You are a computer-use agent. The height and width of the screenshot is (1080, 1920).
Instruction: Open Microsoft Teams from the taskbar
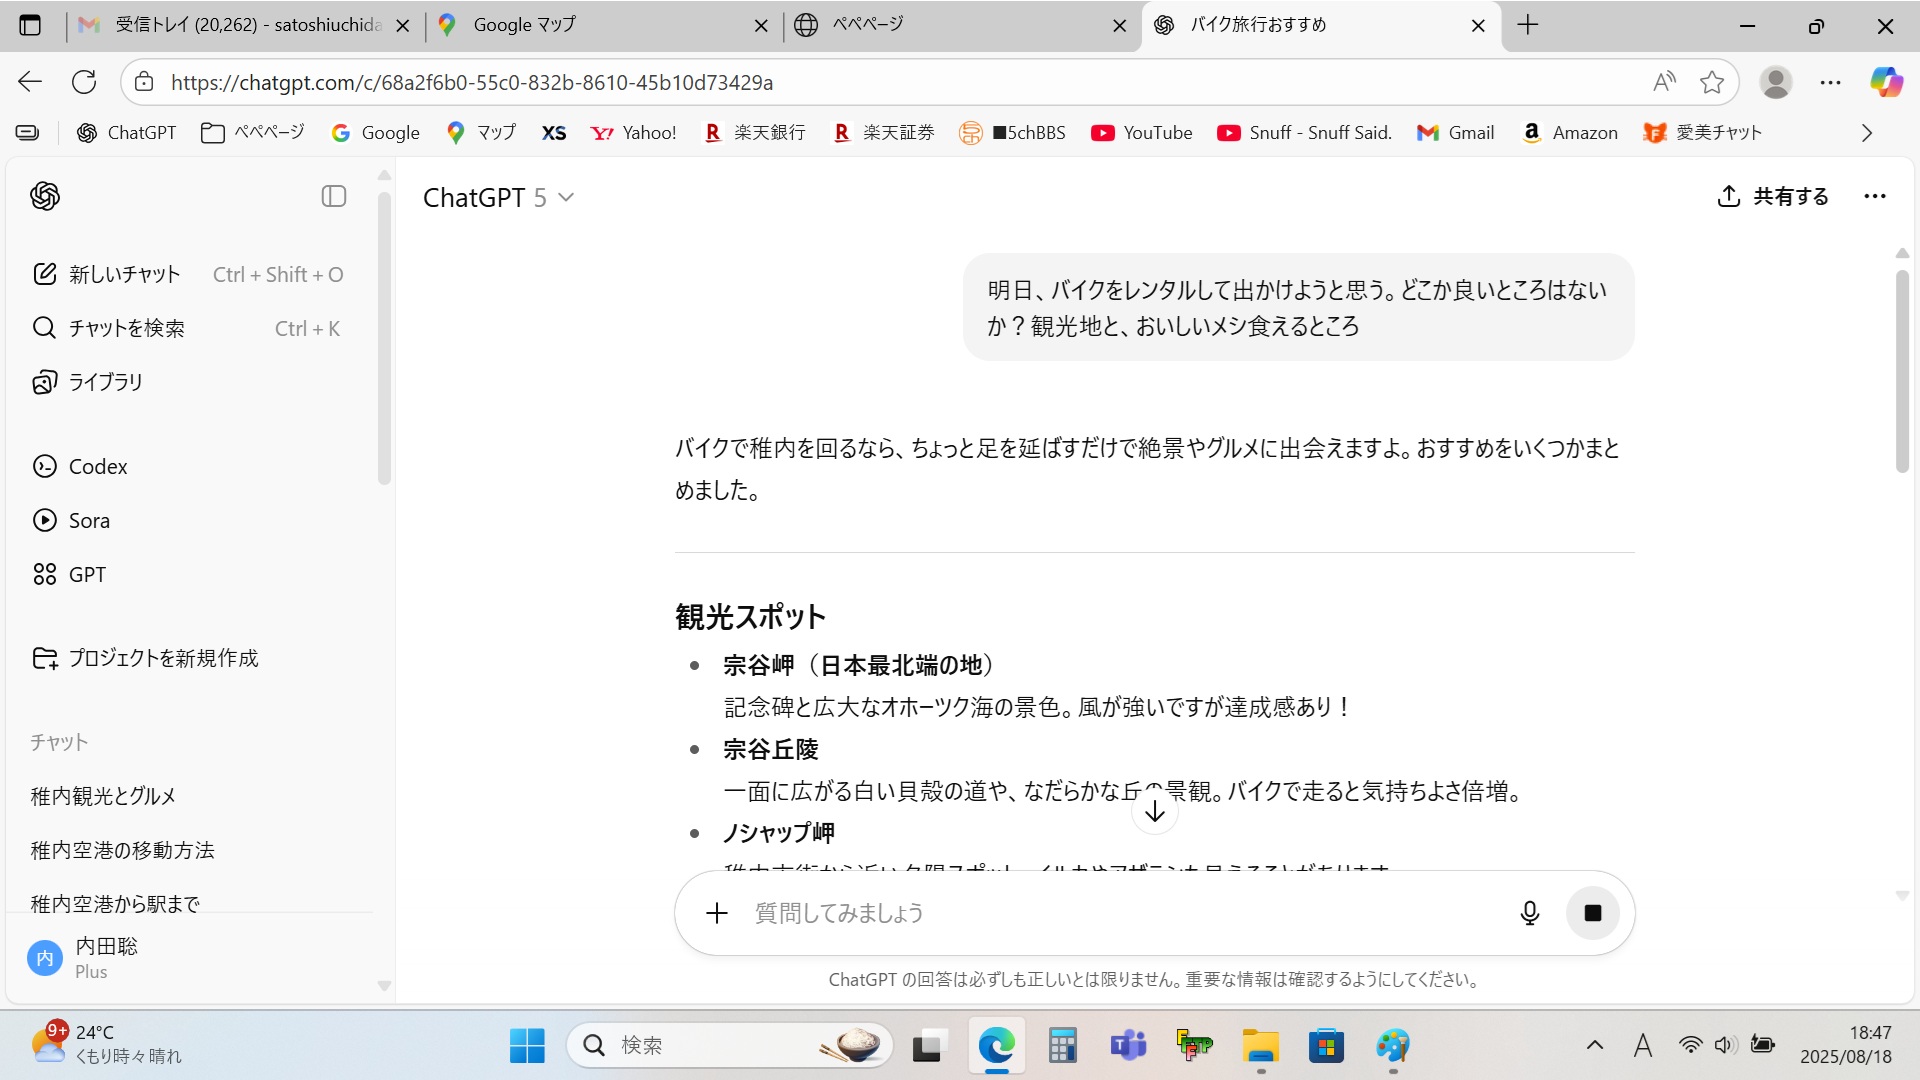1128,1046
